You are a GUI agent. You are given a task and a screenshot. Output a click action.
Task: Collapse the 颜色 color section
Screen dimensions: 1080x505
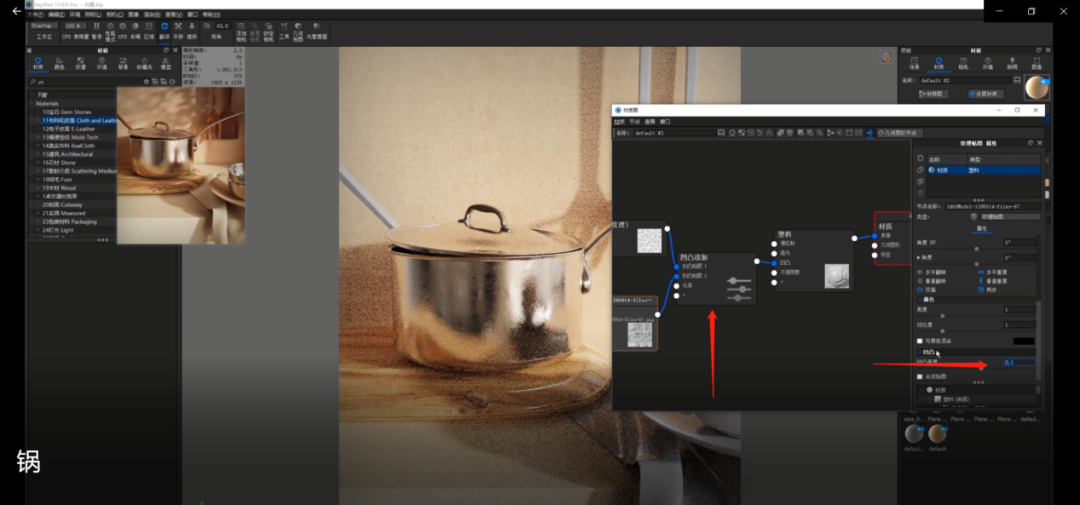click(920, 300)
